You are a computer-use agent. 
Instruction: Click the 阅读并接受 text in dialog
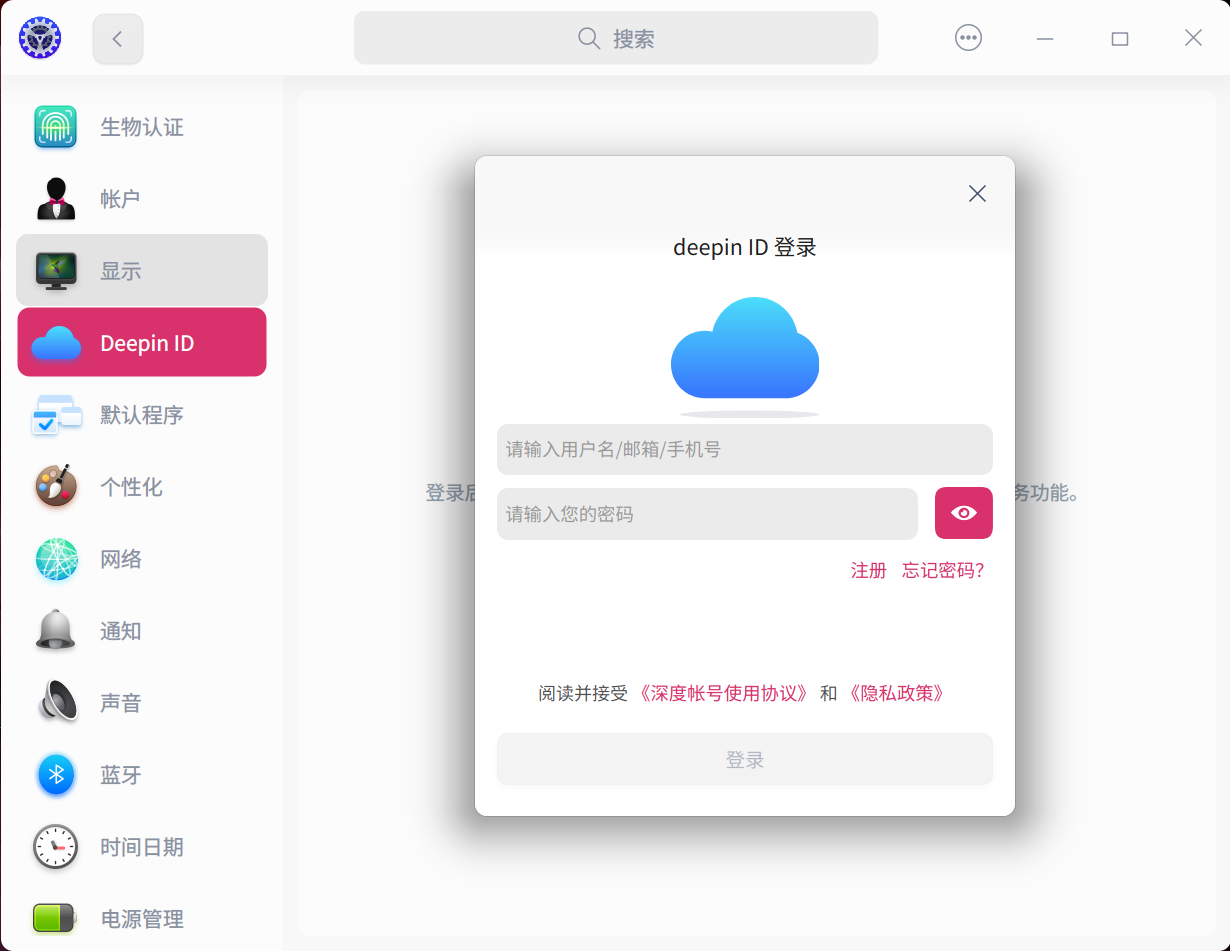click(583, 693)
